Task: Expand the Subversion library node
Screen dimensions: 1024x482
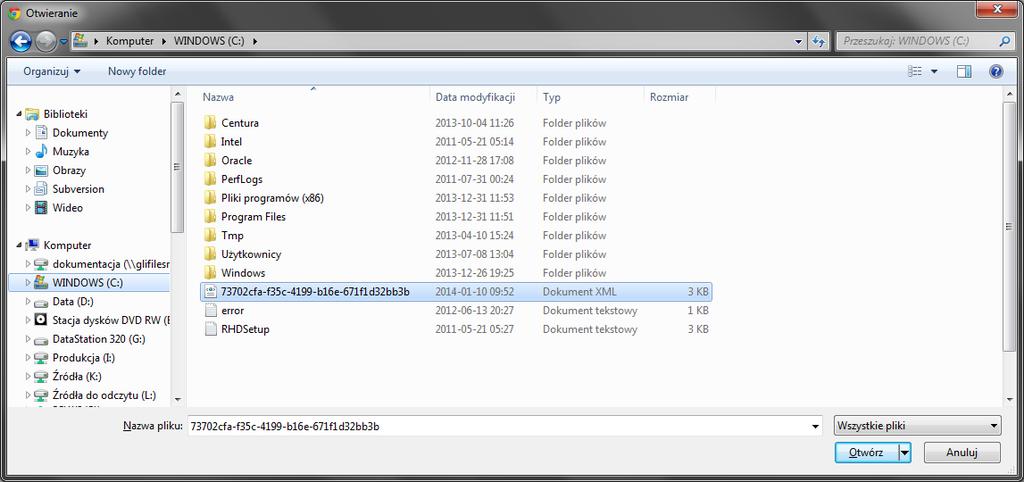Action: 28,189
